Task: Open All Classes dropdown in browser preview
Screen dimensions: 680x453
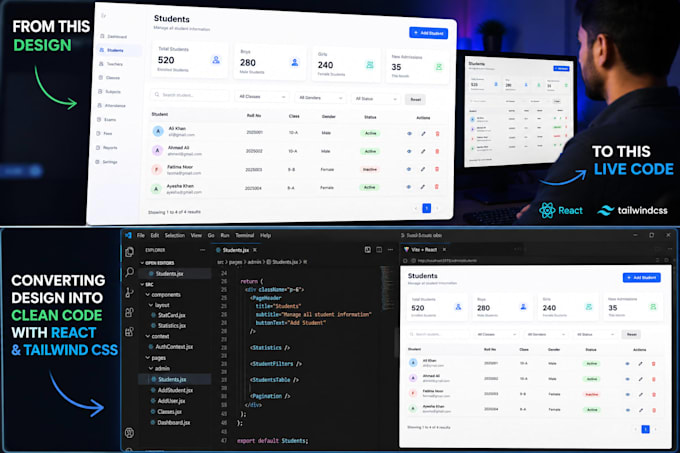Action: [497, 334]
